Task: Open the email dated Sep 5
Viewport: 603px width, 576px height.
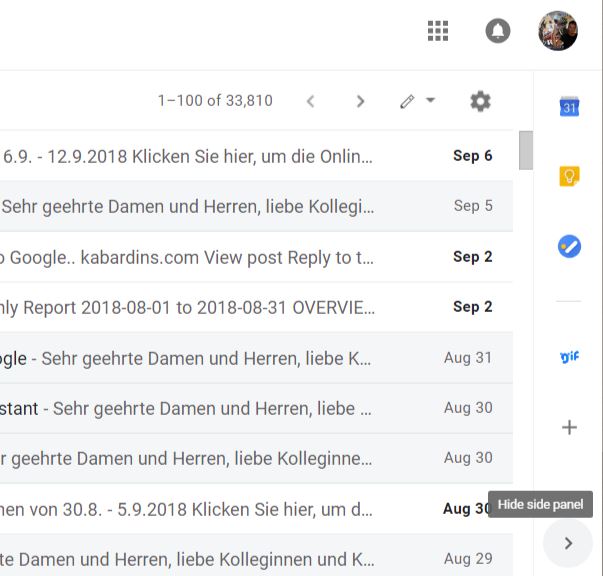Action: coord(250,206)
